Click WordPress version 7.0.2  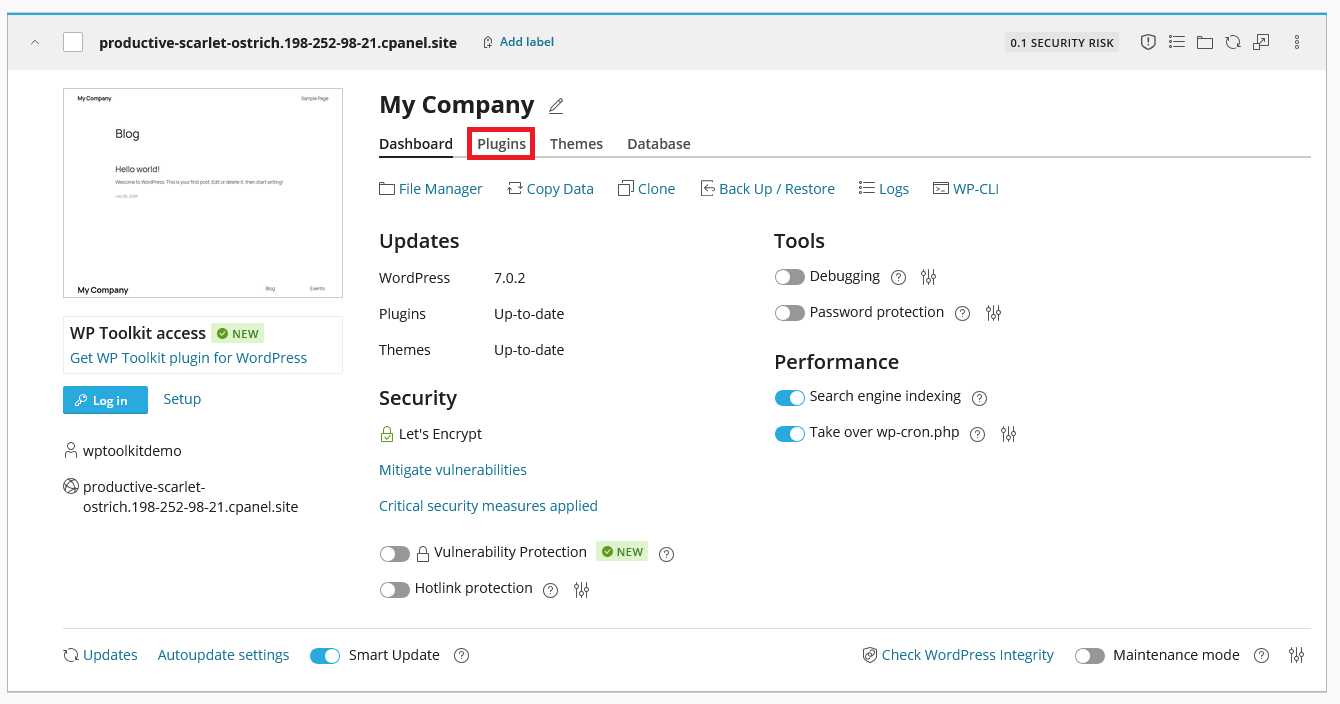pyautogui.click(x=510, y=278)
